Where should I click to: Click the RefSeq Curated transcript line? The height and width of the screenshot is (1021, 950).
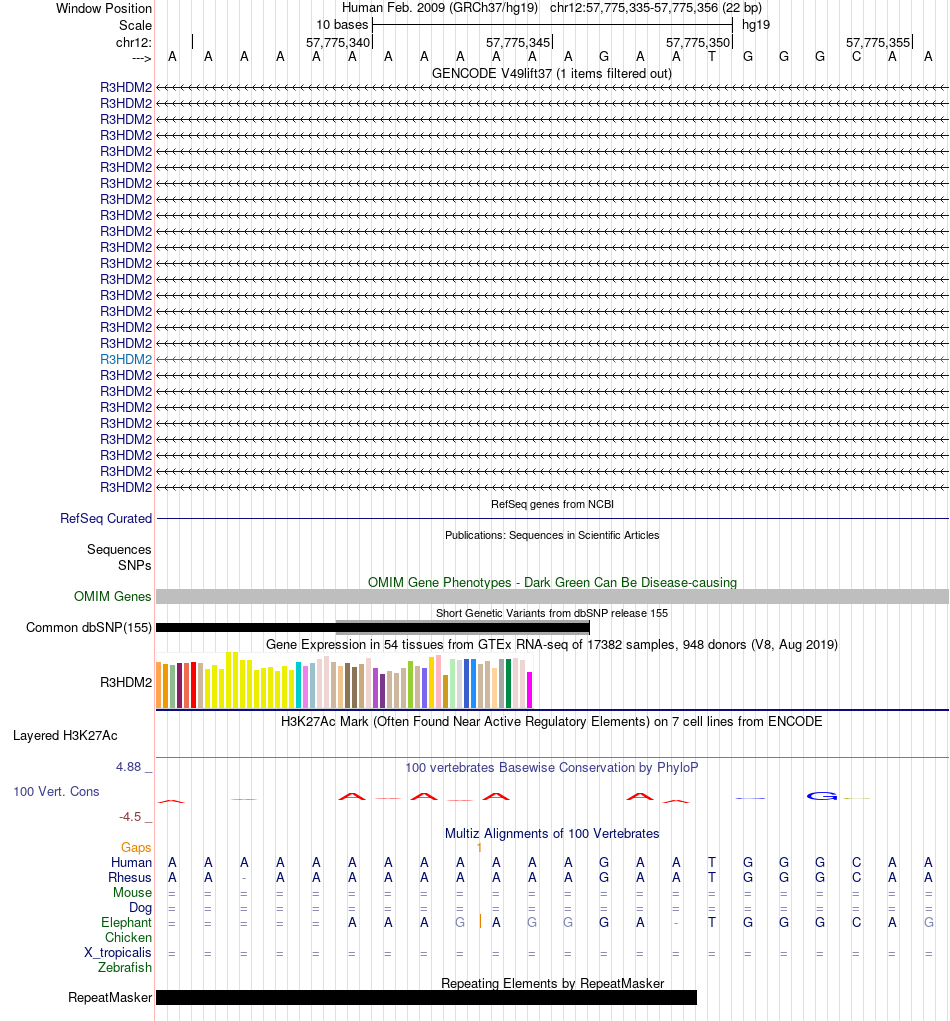coord(552,519)
